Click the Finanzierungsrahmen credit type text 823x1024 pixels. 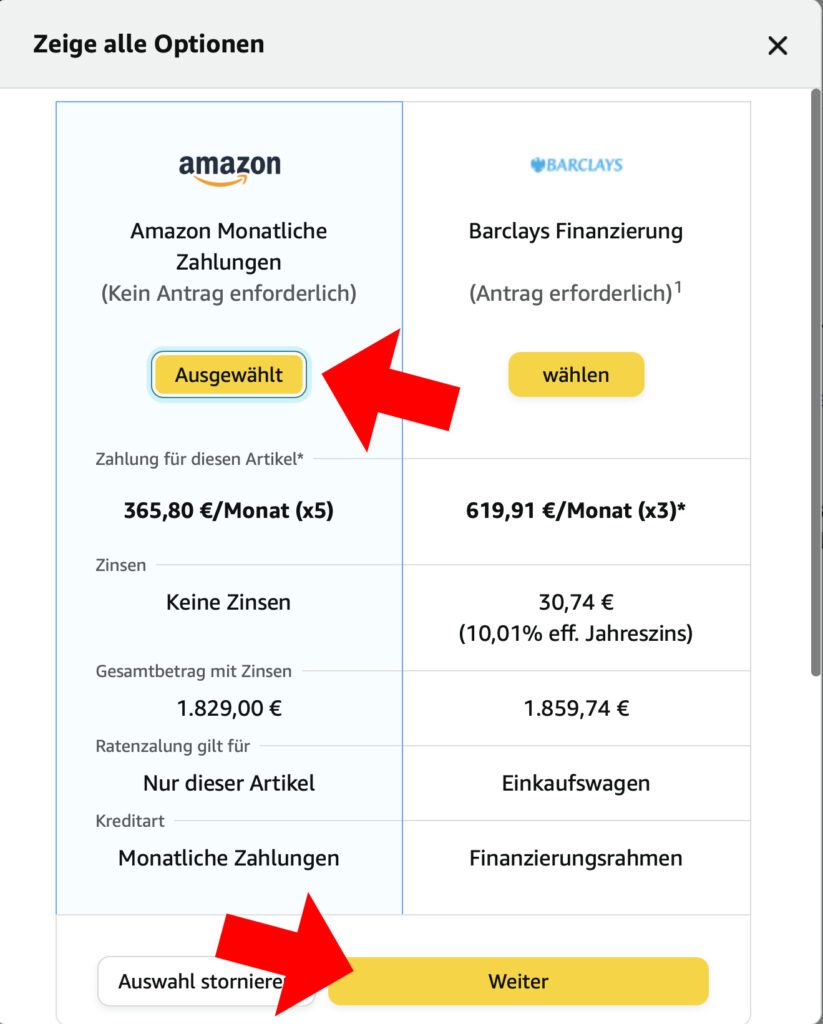pyautogui.click(x=576, y=858)
